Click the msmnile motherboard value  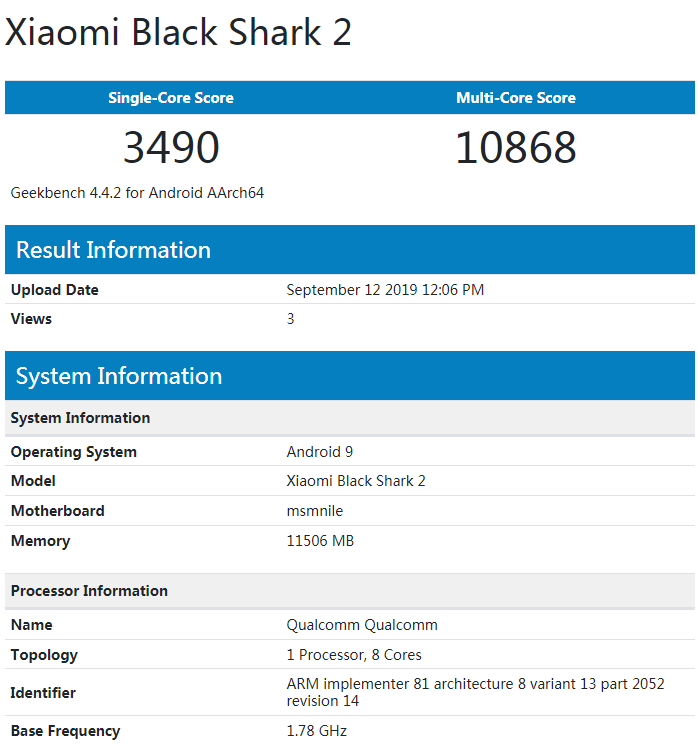(315, 511)
